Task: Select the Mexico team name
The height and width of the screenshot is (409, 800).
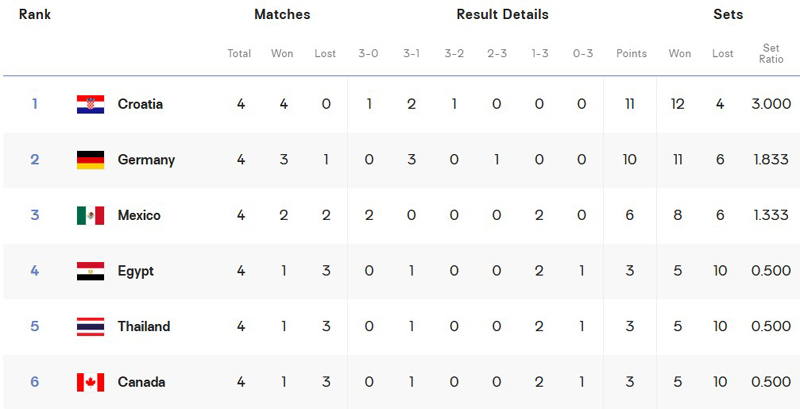Action: [139, 215]
